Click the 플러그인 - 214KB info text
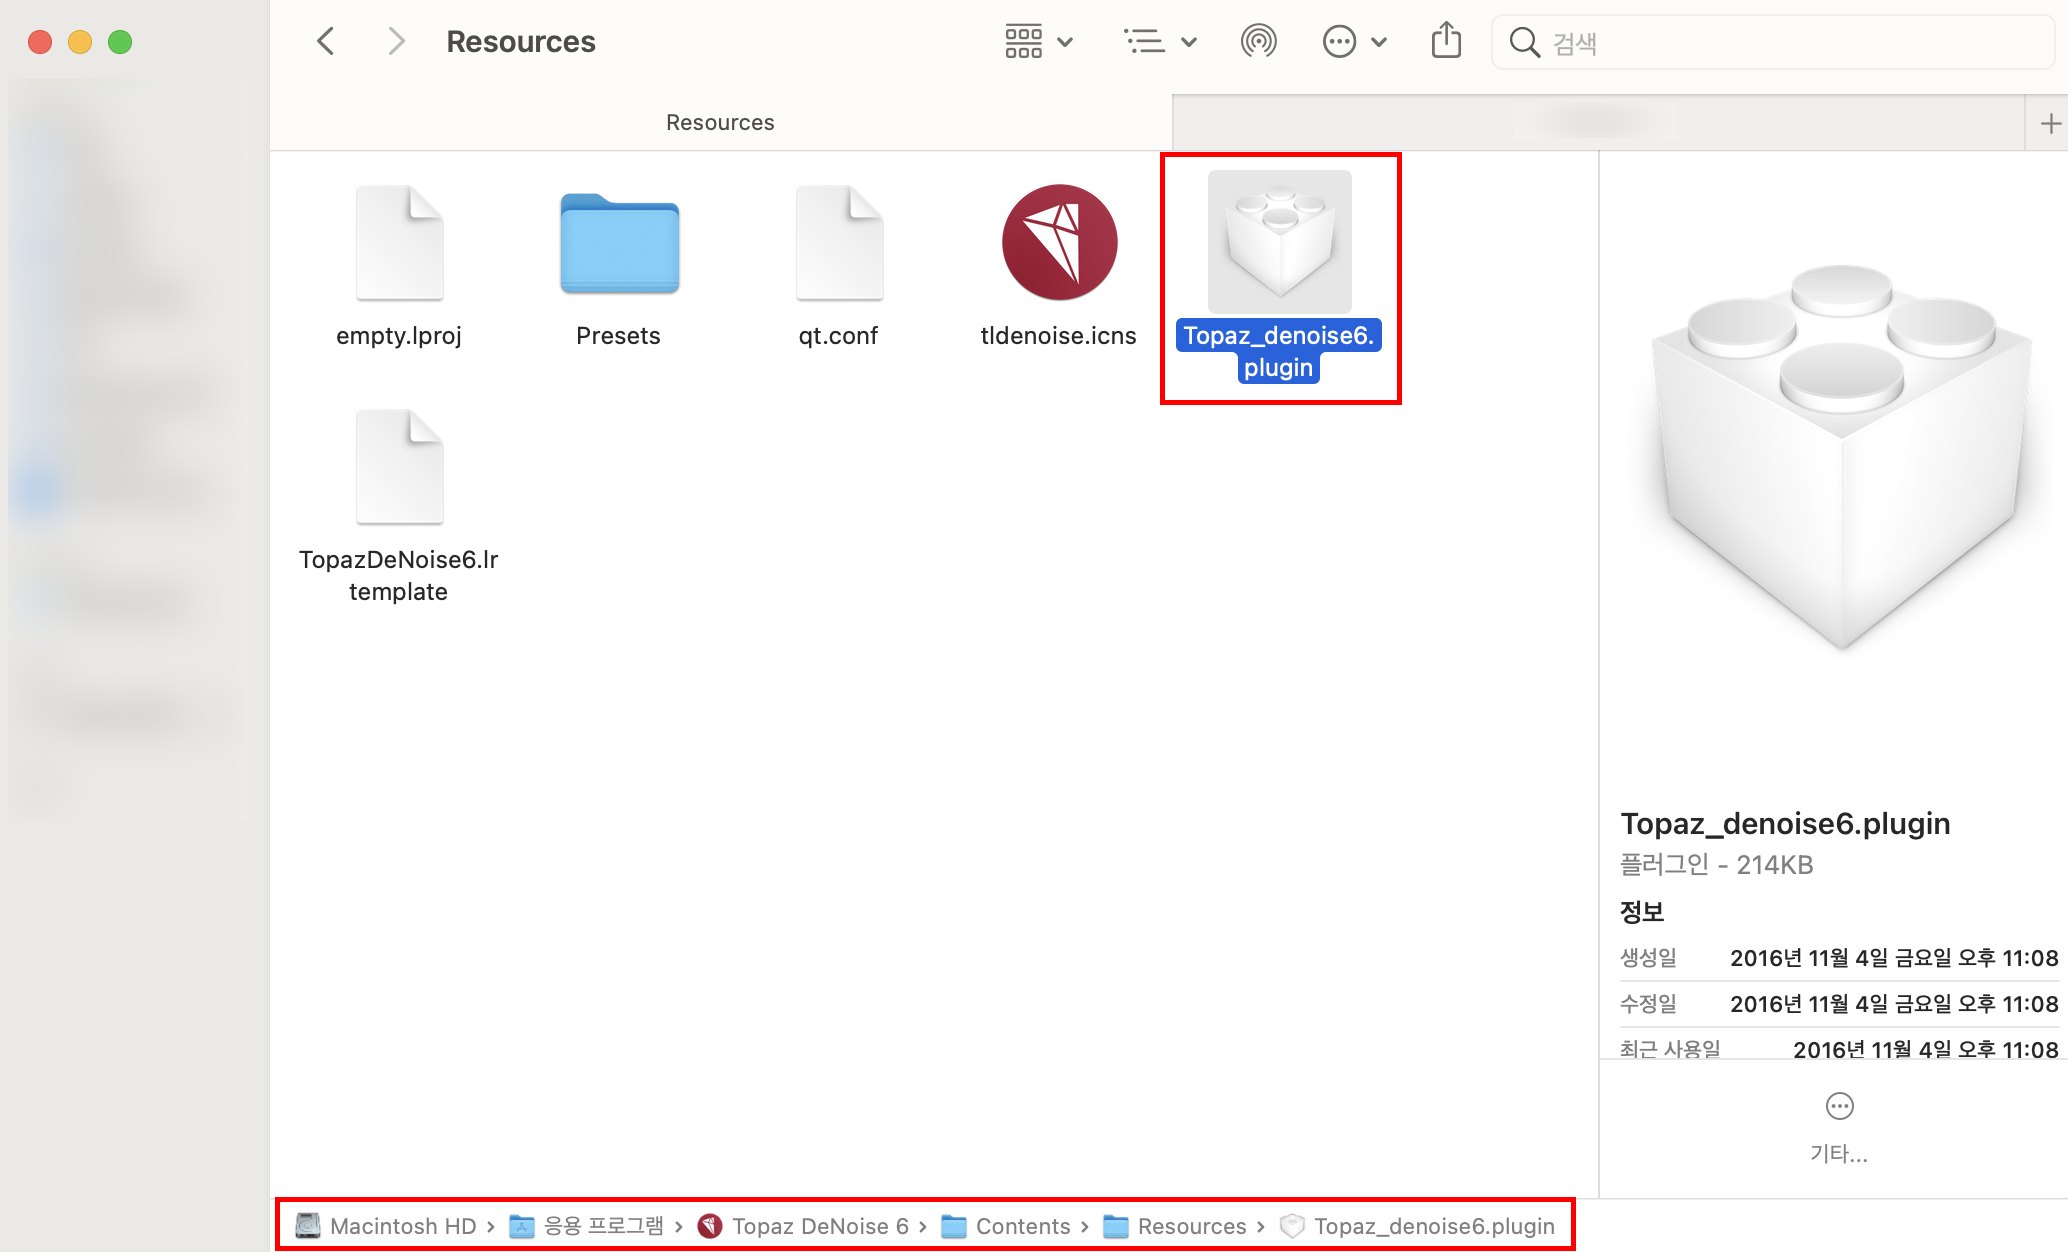 [1716, 865]
